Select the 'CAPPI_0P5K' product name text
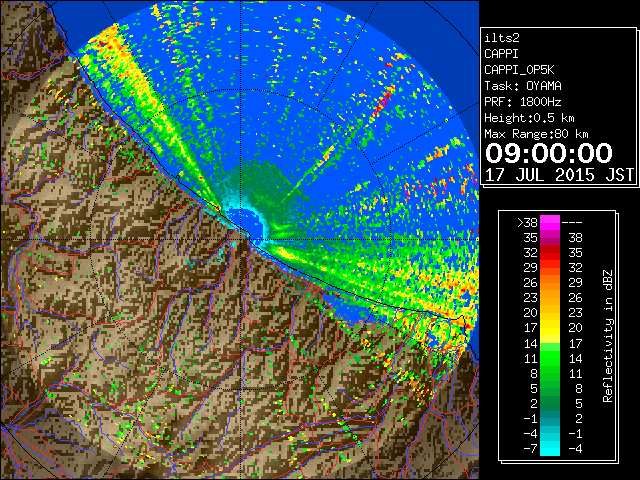 pos(519,70)
